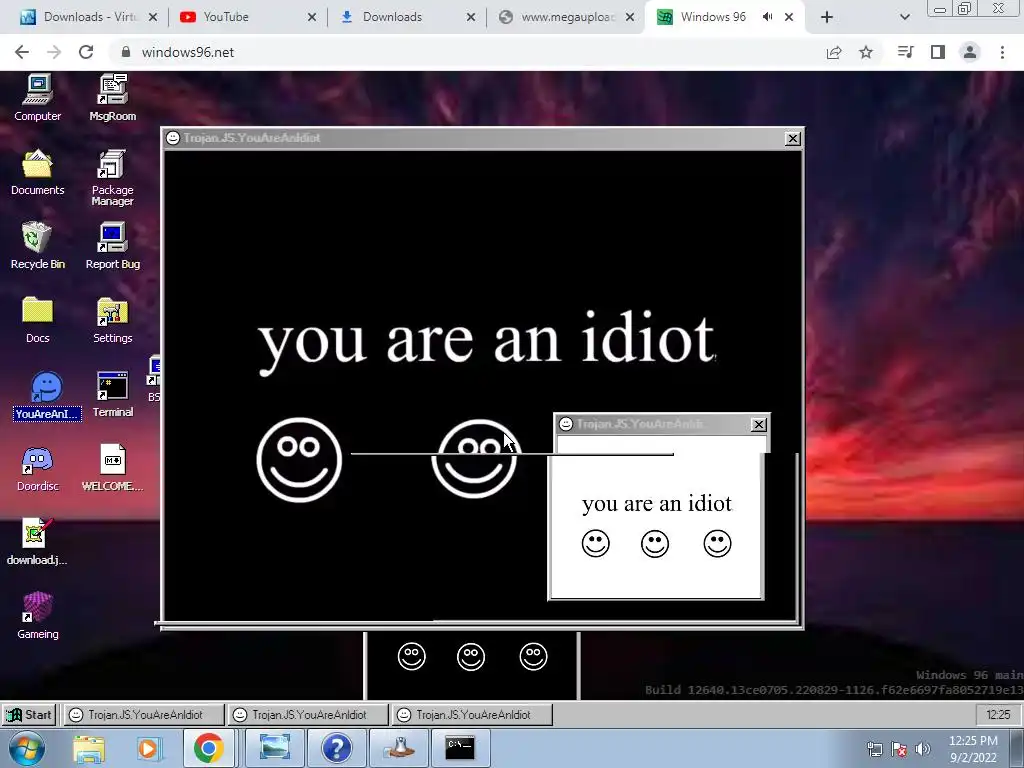The image size is (1024, 768).
Task: Open the Doordisc desktop icon
Action: pyautogui.click(x=37, y=469)
